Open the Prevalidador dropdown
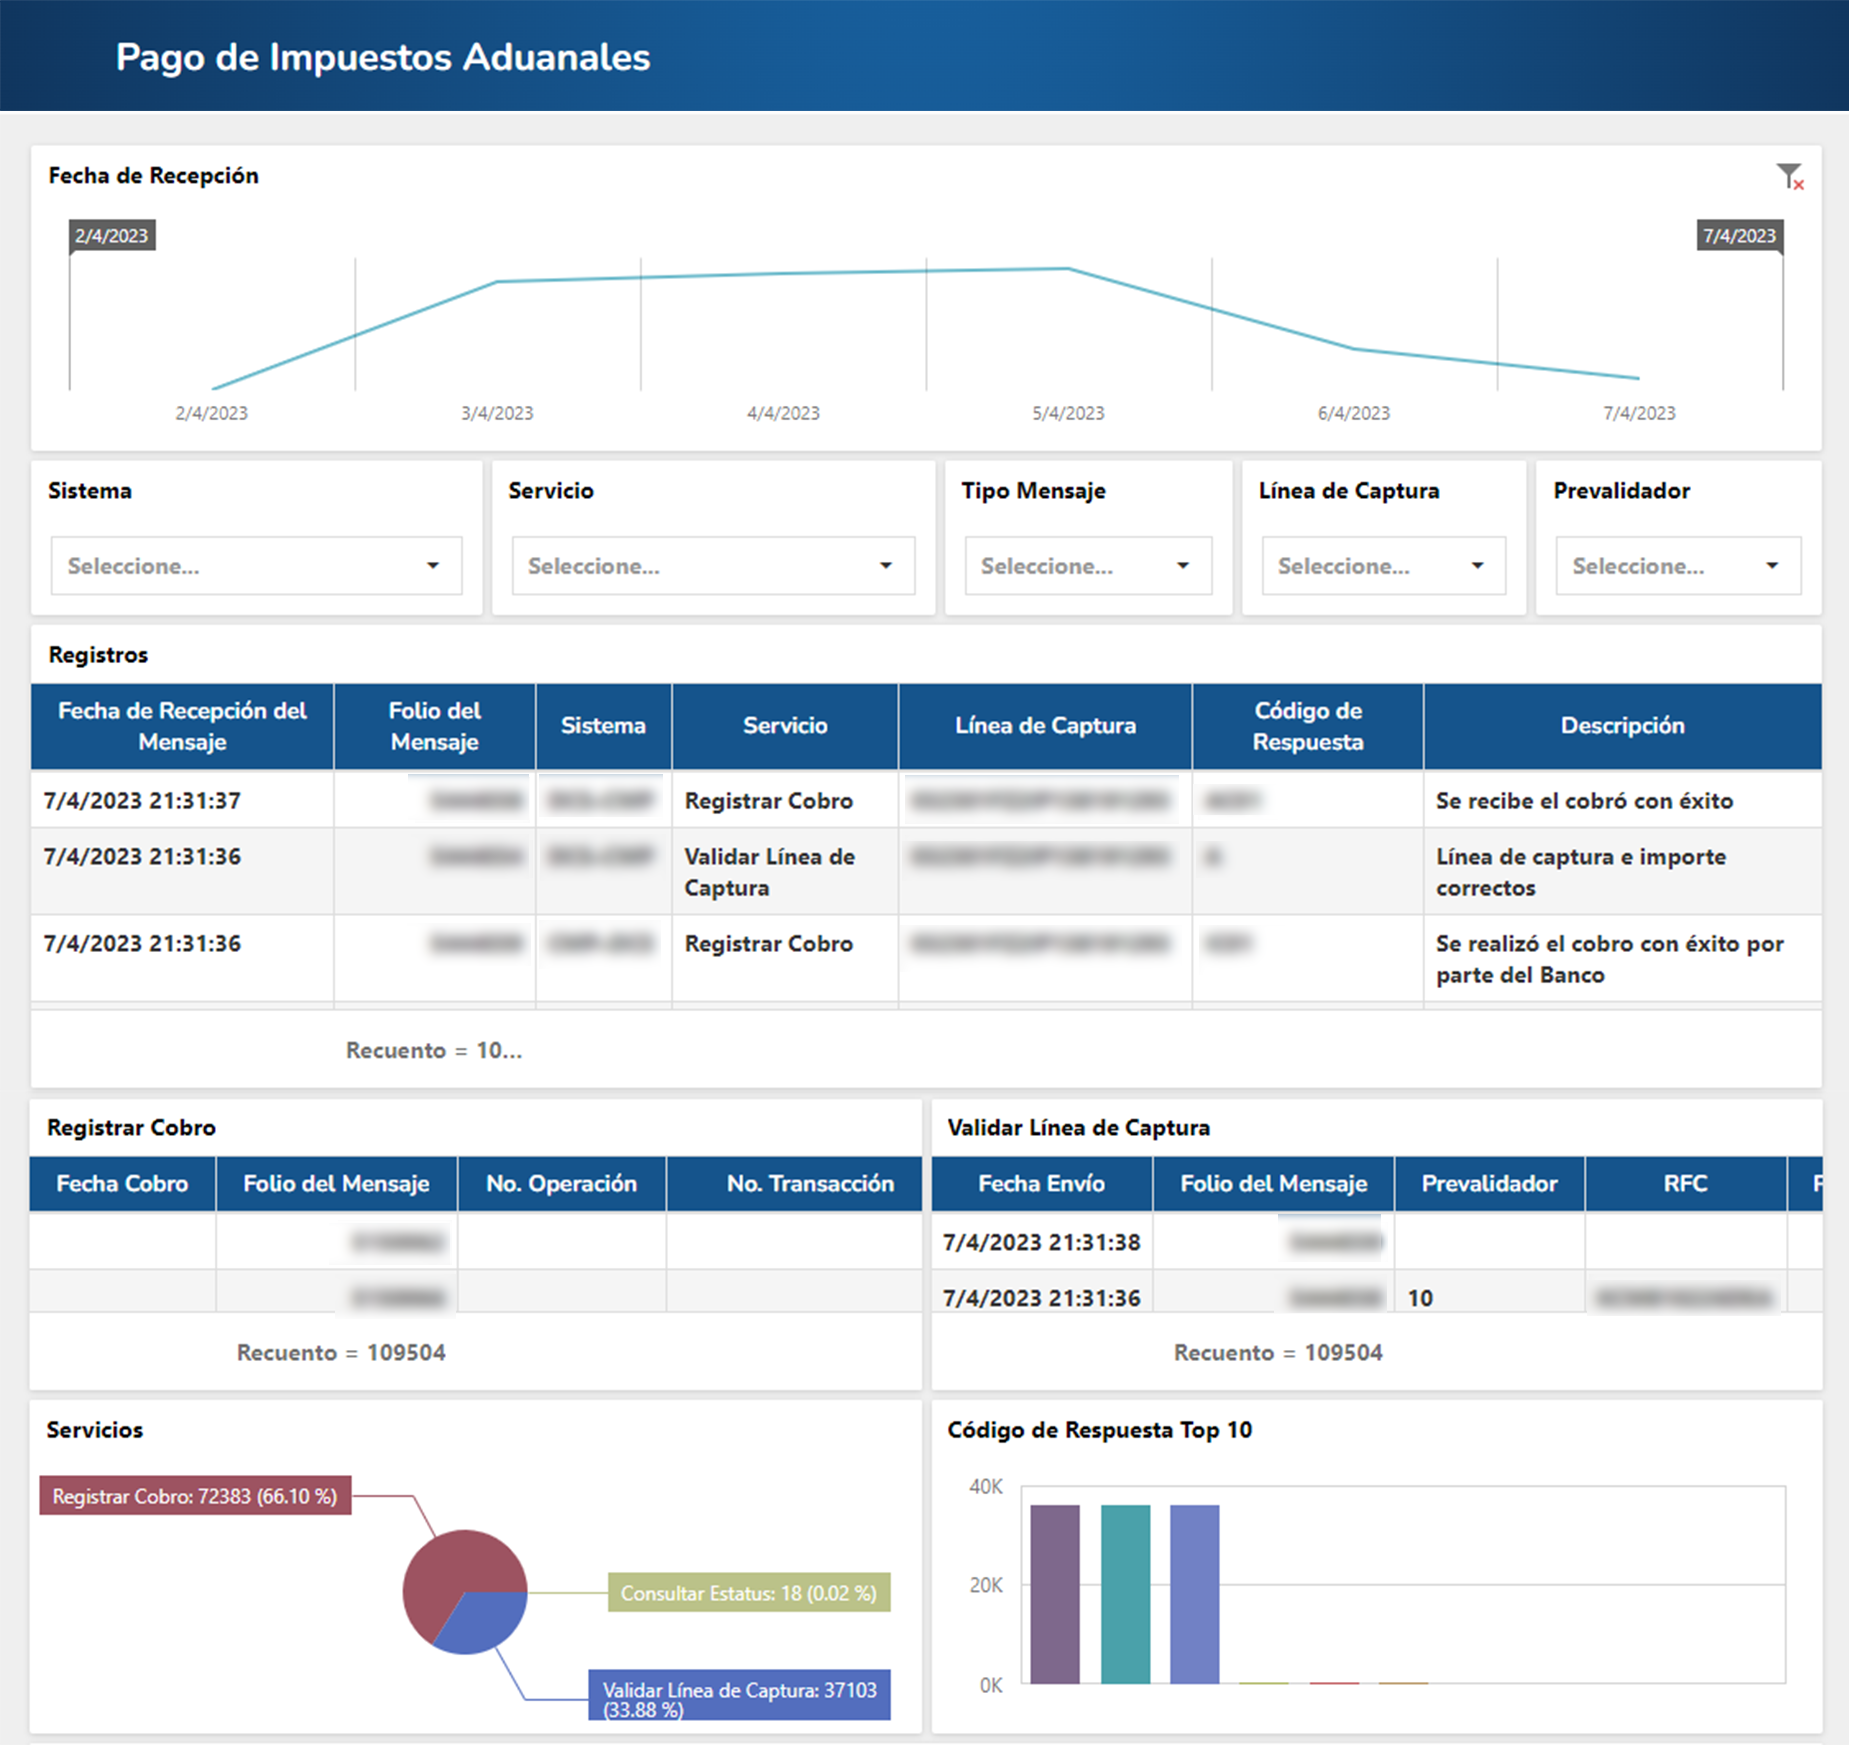This screenshot has width=1849, height=1745. [1678, 566]
